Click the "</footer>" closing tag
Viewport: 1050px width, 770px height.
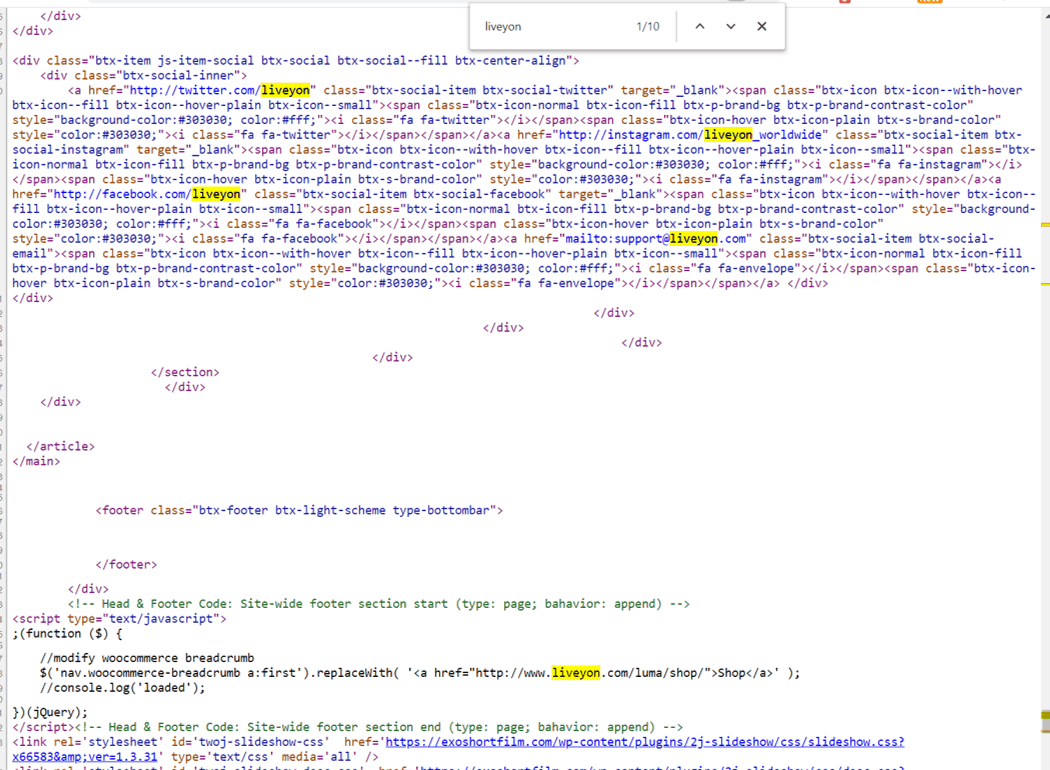click(x=126, y=564)
